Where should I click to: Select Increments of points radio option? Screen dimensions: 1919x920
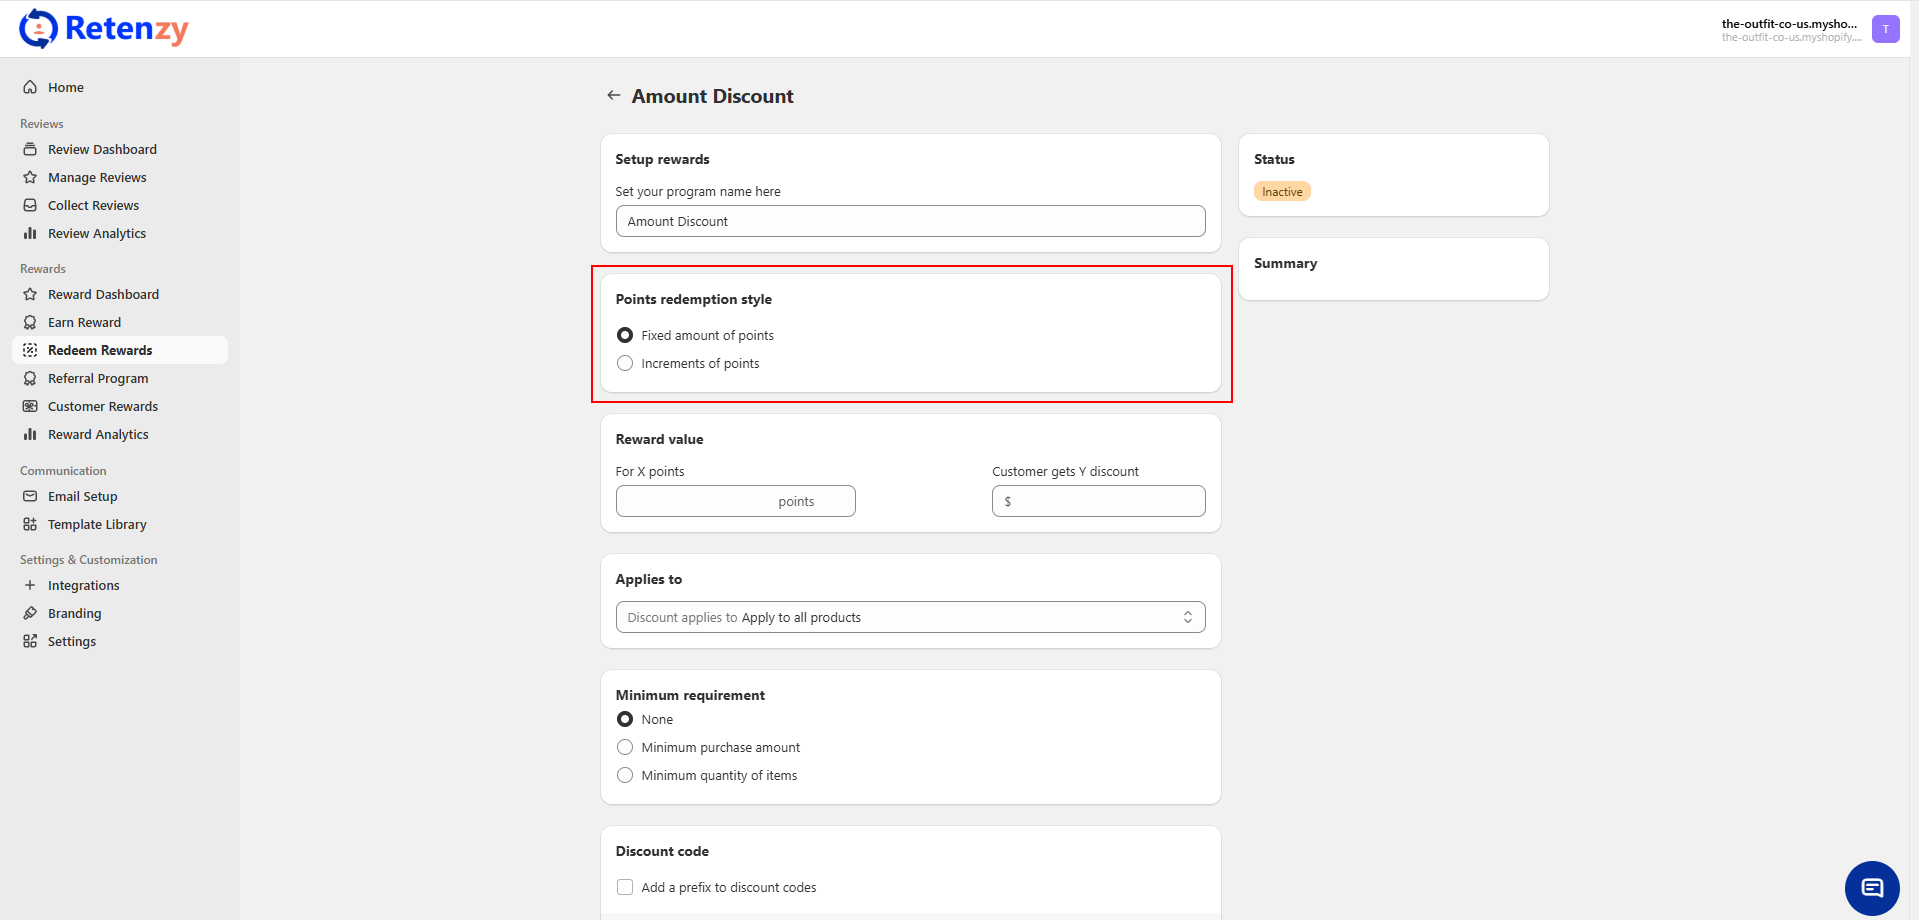625,364
